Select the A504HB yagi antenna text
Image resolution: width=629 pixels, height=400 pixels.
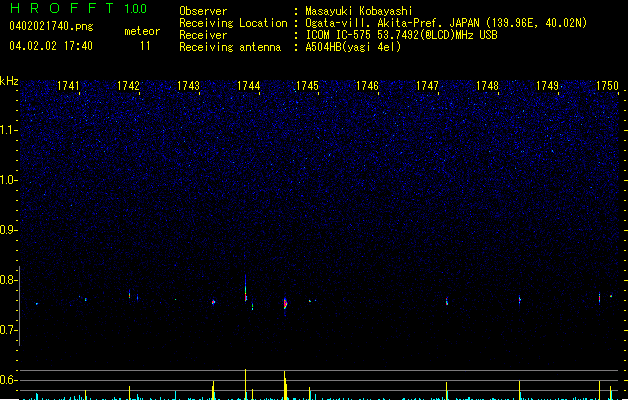[x=353, y=47]
